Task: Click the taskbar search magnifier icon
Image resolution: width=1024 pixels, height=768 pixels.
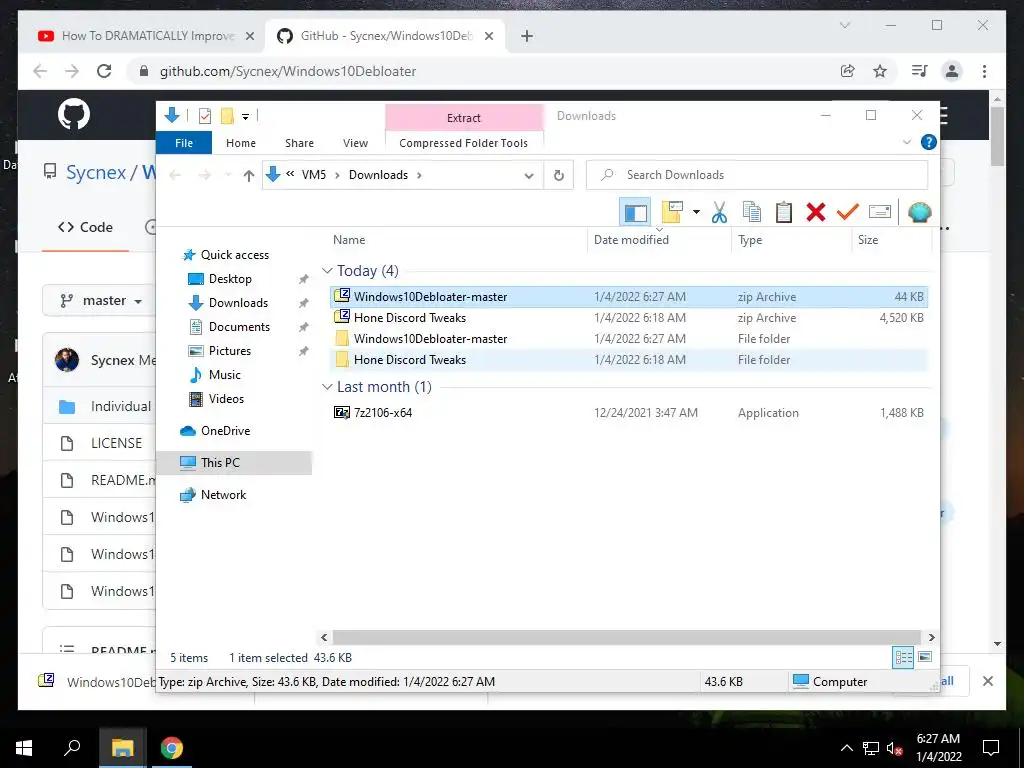Action: tap(72, 748)
